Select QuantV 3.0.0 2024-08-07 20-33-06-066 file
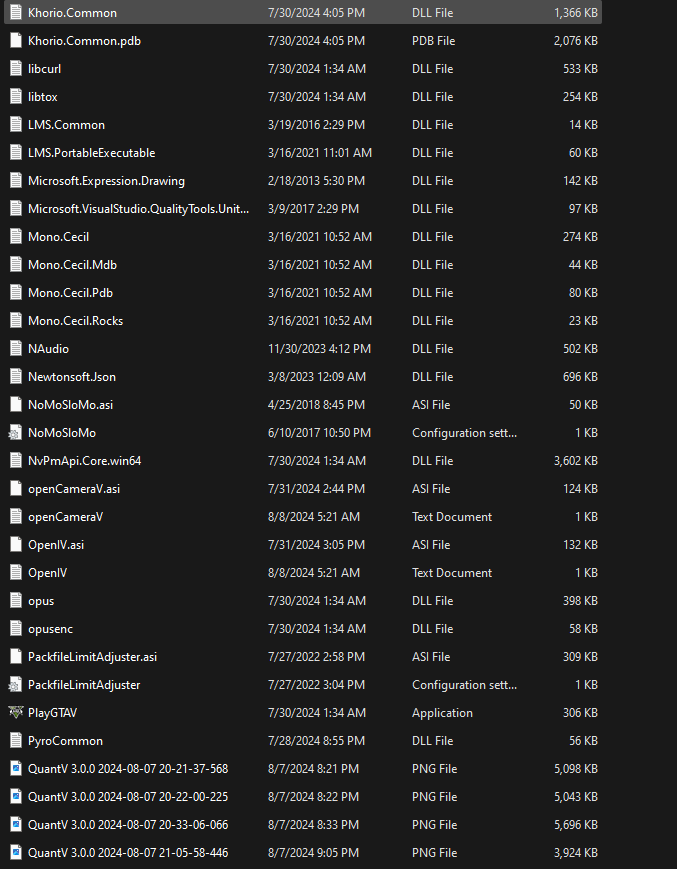Screen dimensions: 677x869 coord(128,824)
